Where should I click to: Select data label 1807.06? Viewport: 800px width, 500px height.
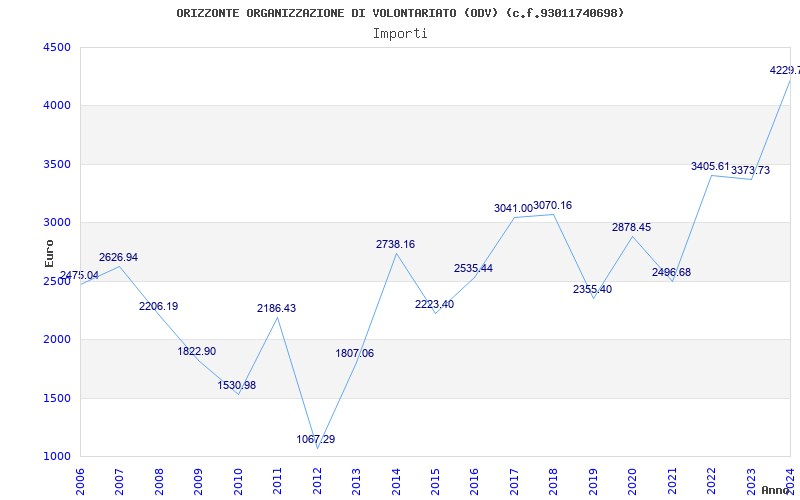click(355, 353)
